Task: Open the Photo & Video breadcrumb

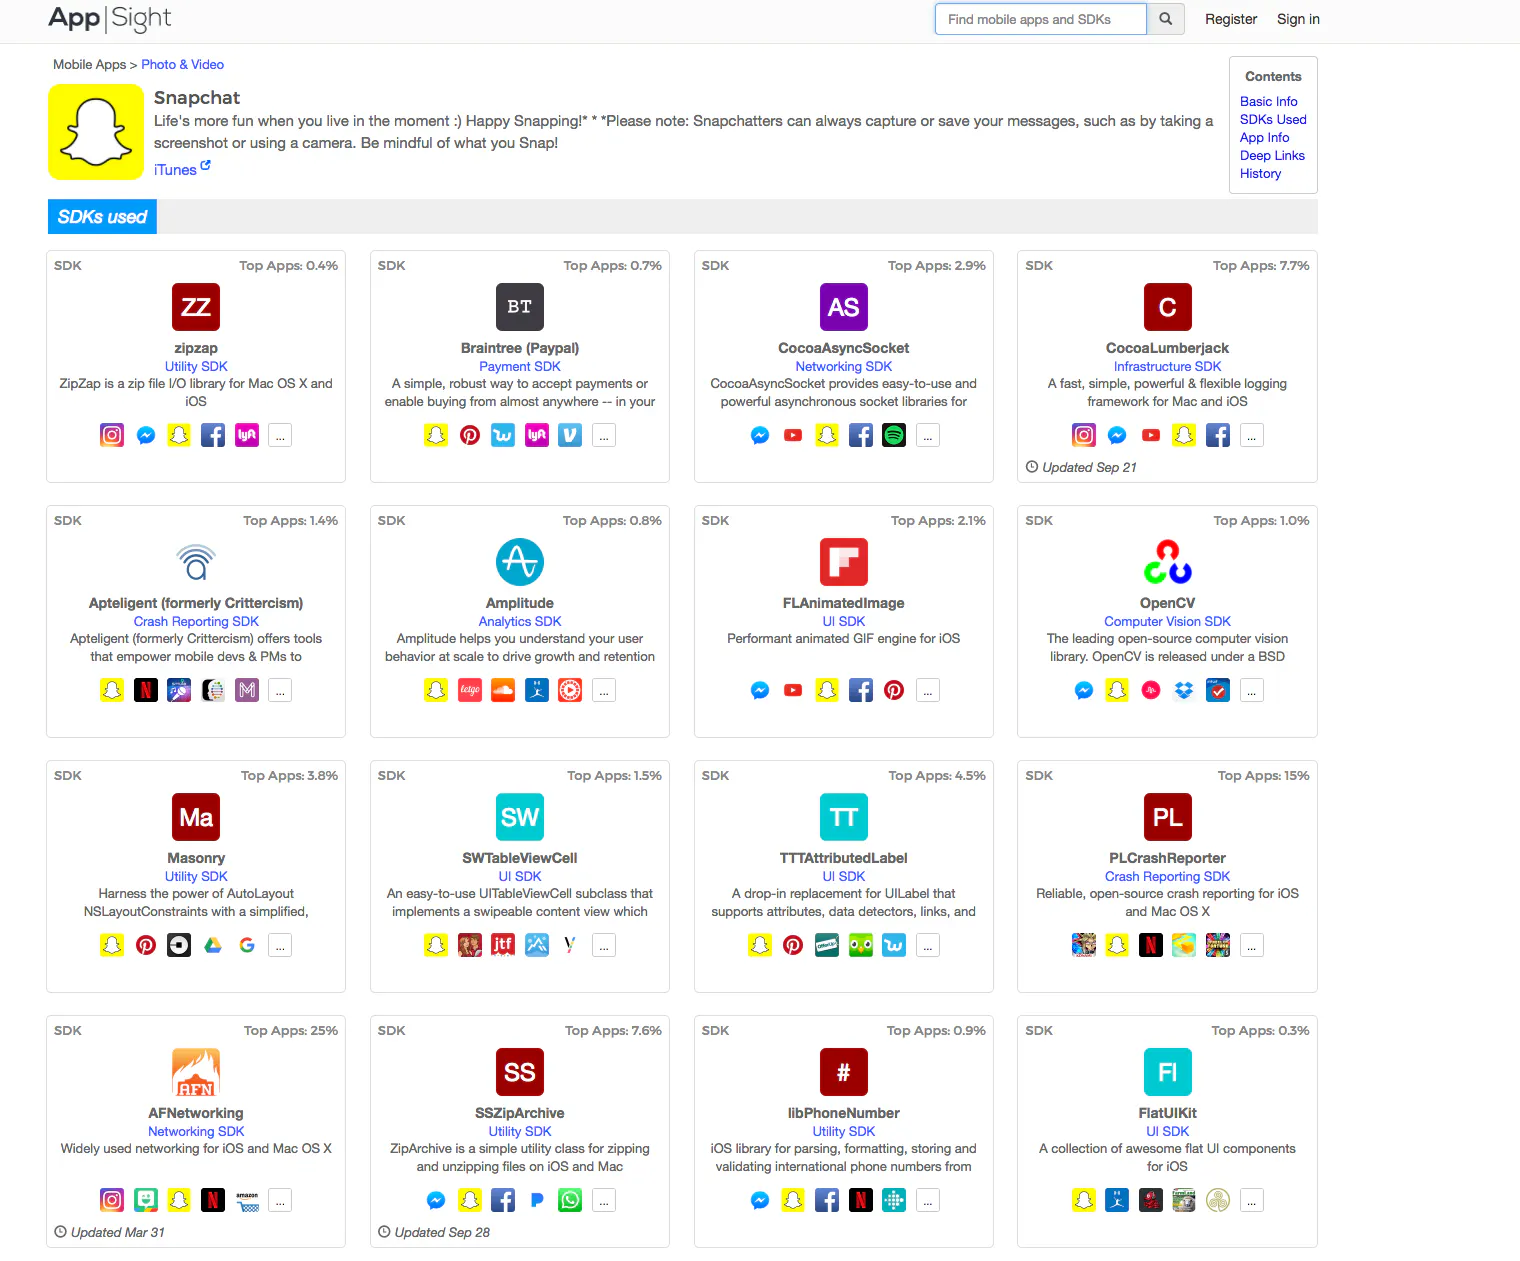Action: click(182, 64)
